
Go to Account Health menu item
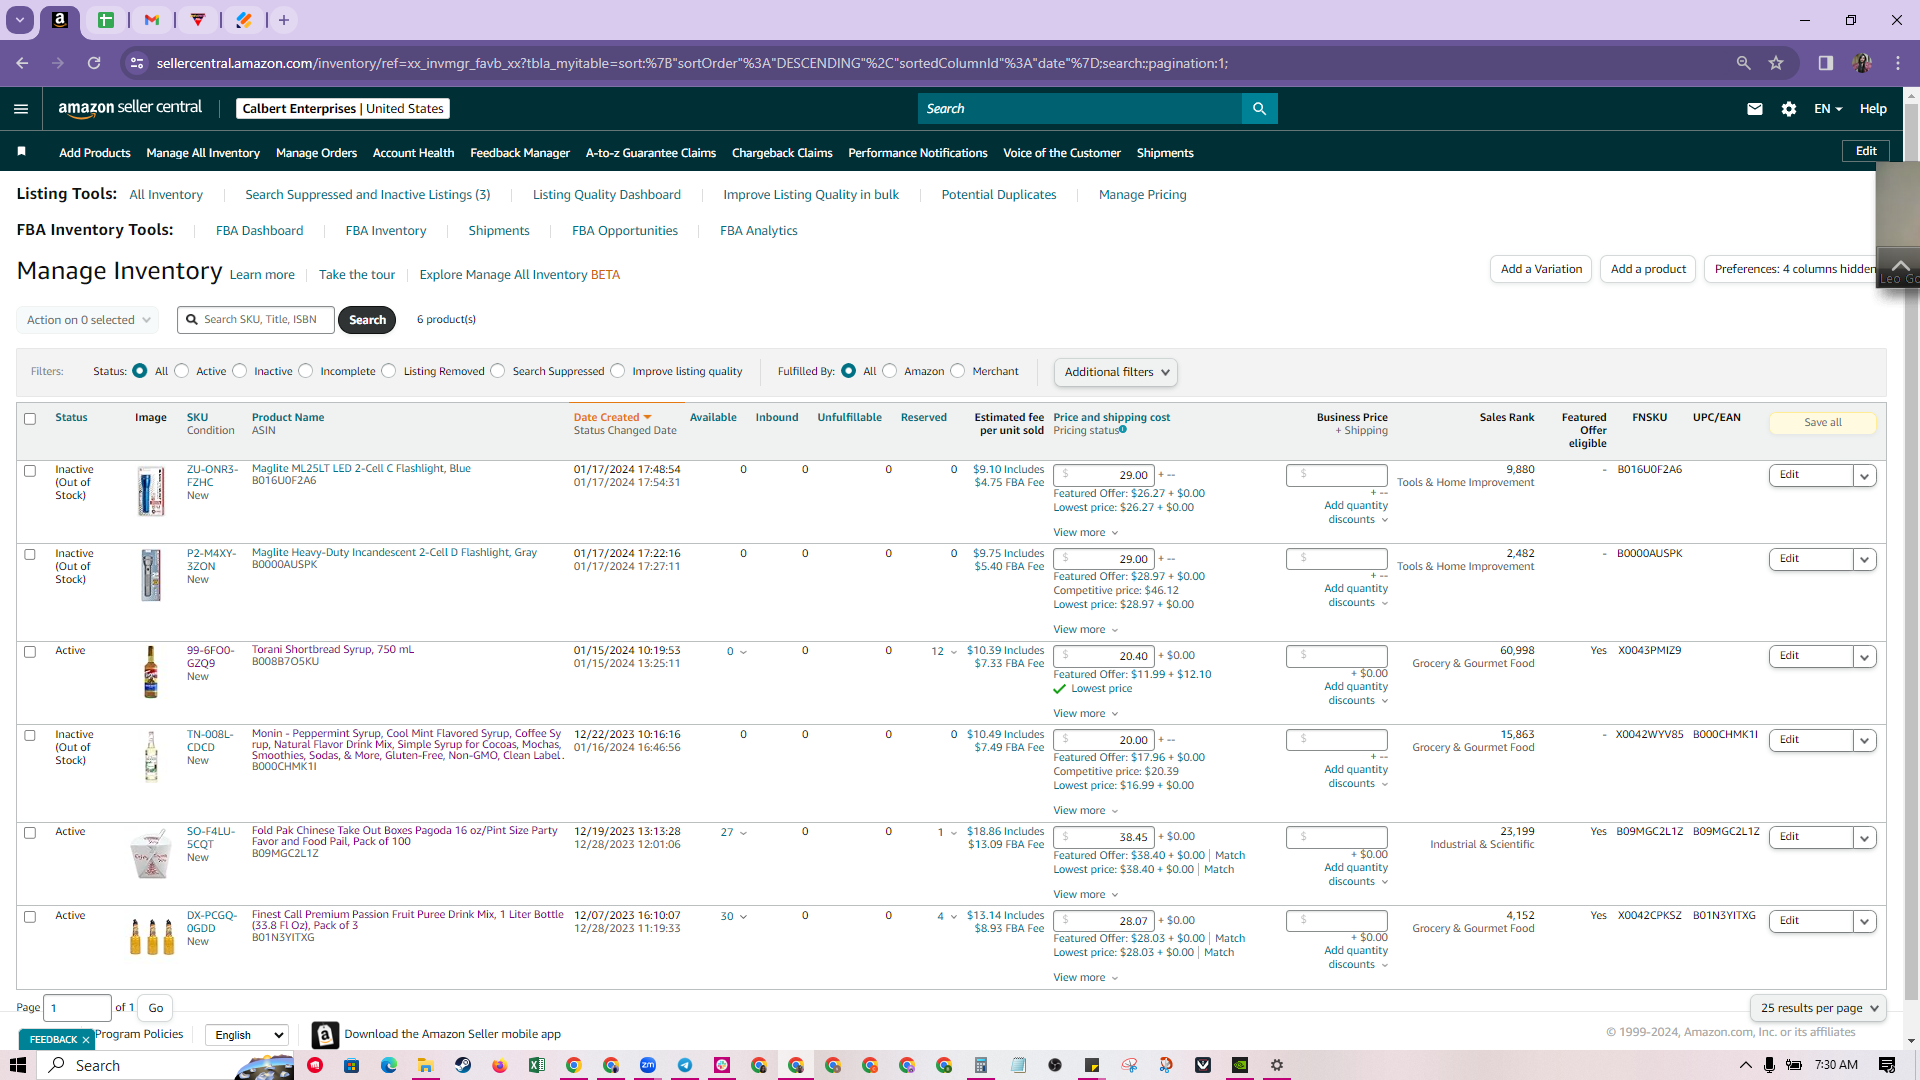click(413, 153)
